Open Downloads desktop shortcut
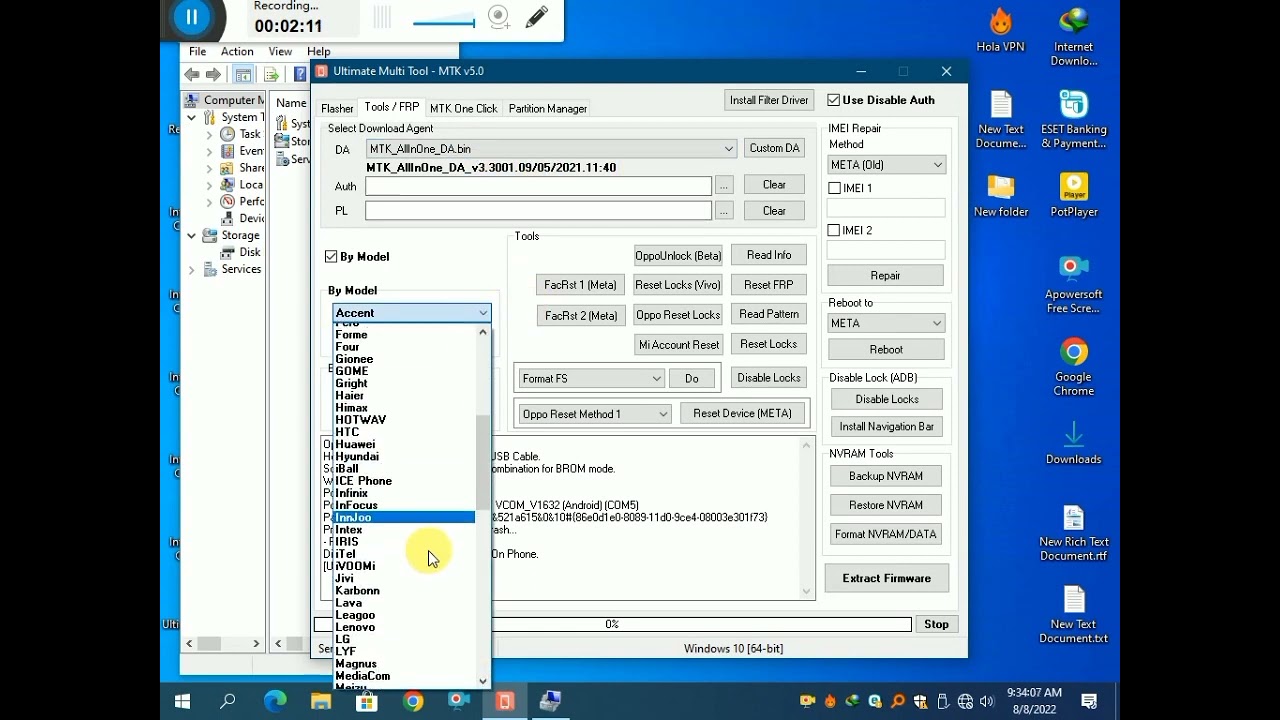Image resolution: width=1280 pixels, height=720 pixels. (x=1074, y=443)
